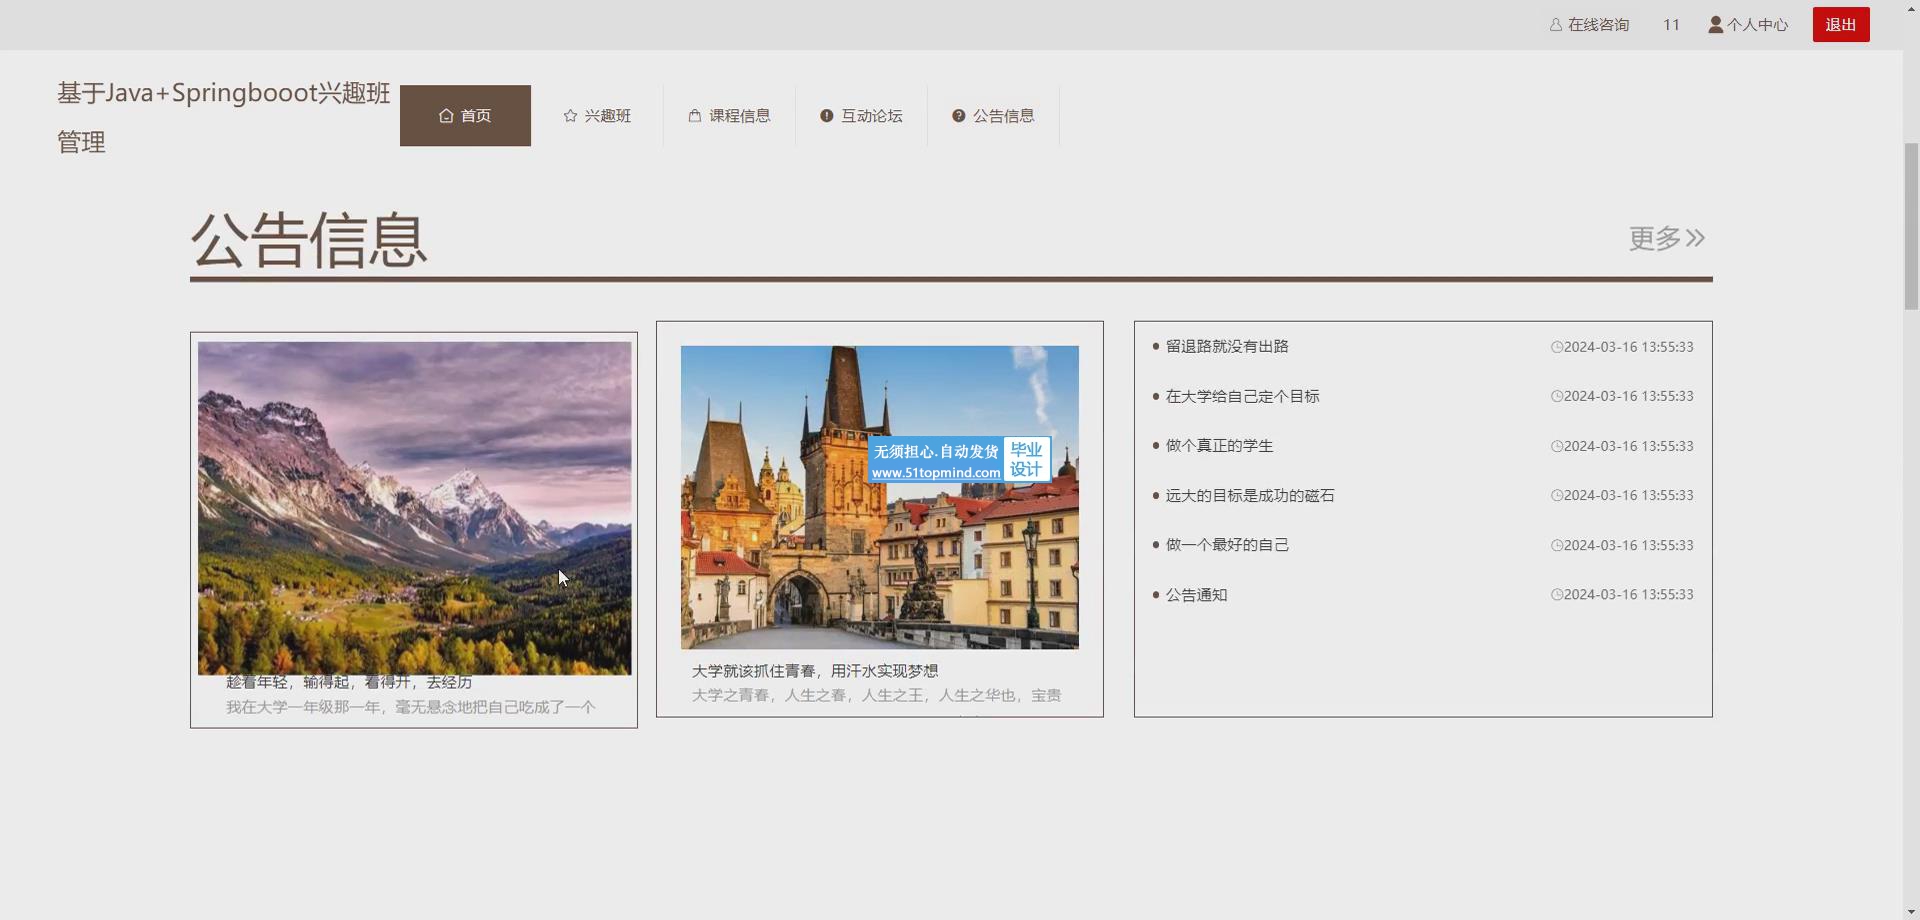Go to the 课程信息 menu item
The image size is (1920, 920).
click(x=729, y=116)
